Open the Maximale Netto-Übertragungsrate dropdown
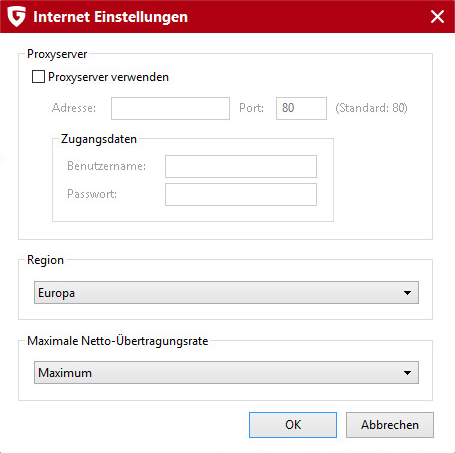This screenshot has height=453, width=455. pos(226,373)
